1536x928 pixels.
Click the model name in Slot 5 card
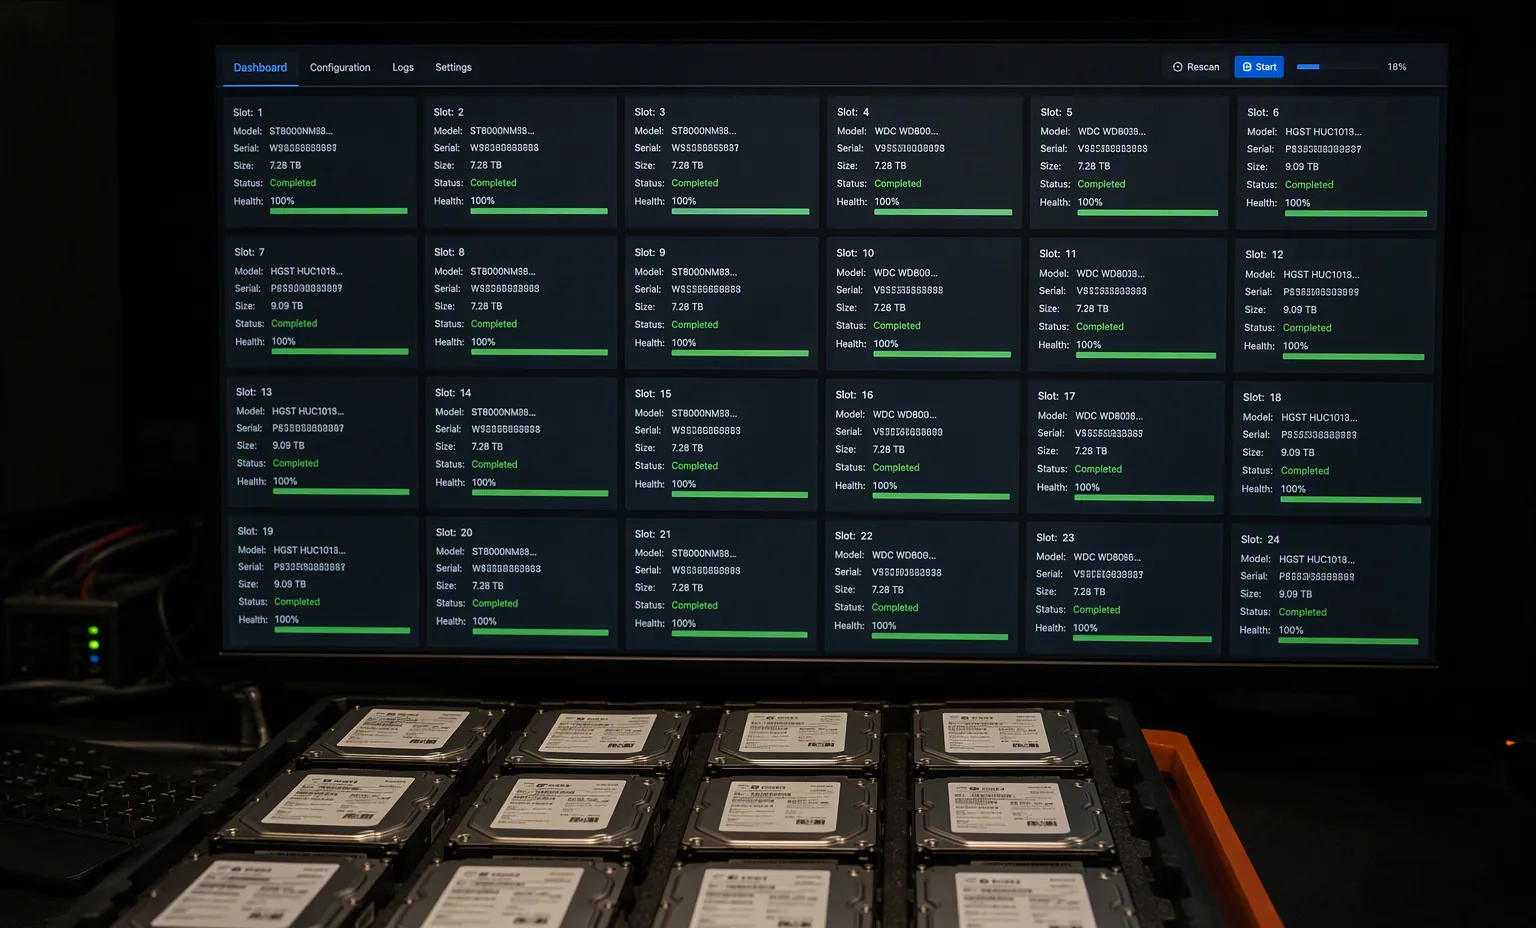pos(1112,132)
